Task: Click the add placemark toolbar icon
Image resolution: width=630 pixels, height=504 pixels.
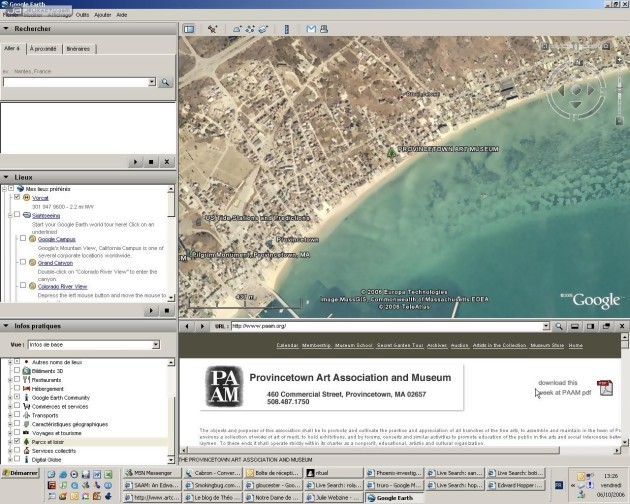Action: [x=212, y=29]
